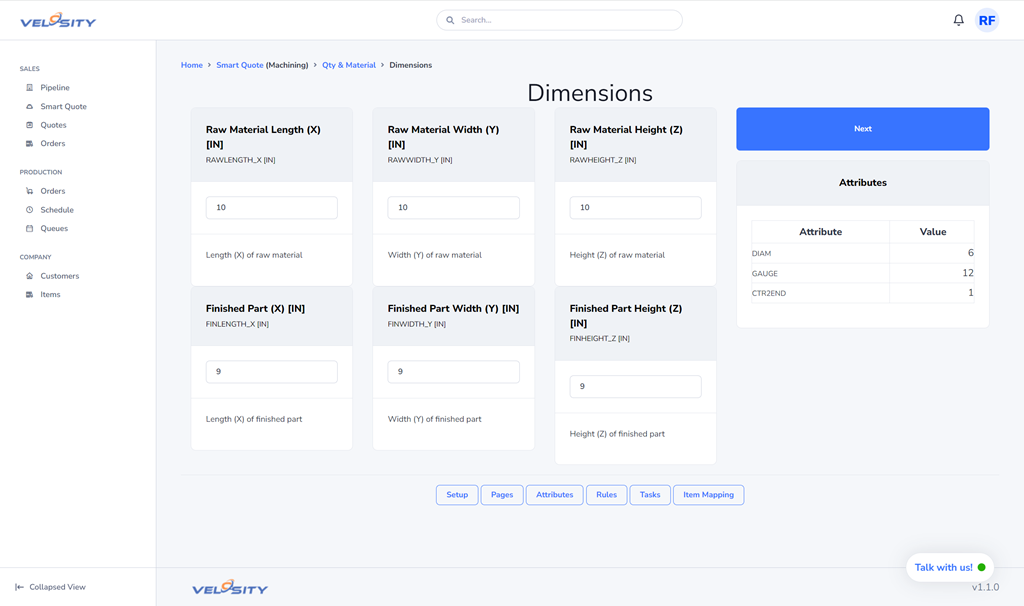
Task: Click the Smart Quote sidebar icon
Action: [30, 107]
